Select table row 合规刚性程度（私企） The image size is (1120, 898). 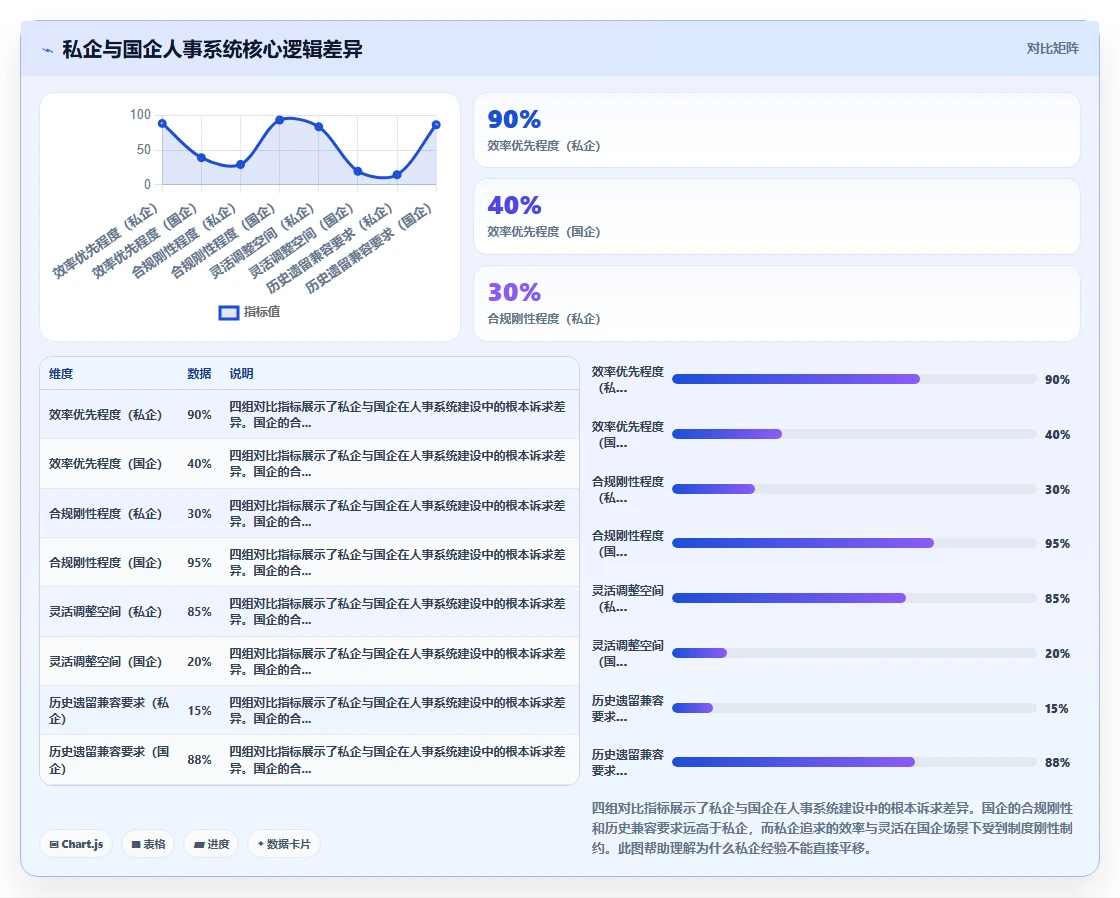click(309, 514)
